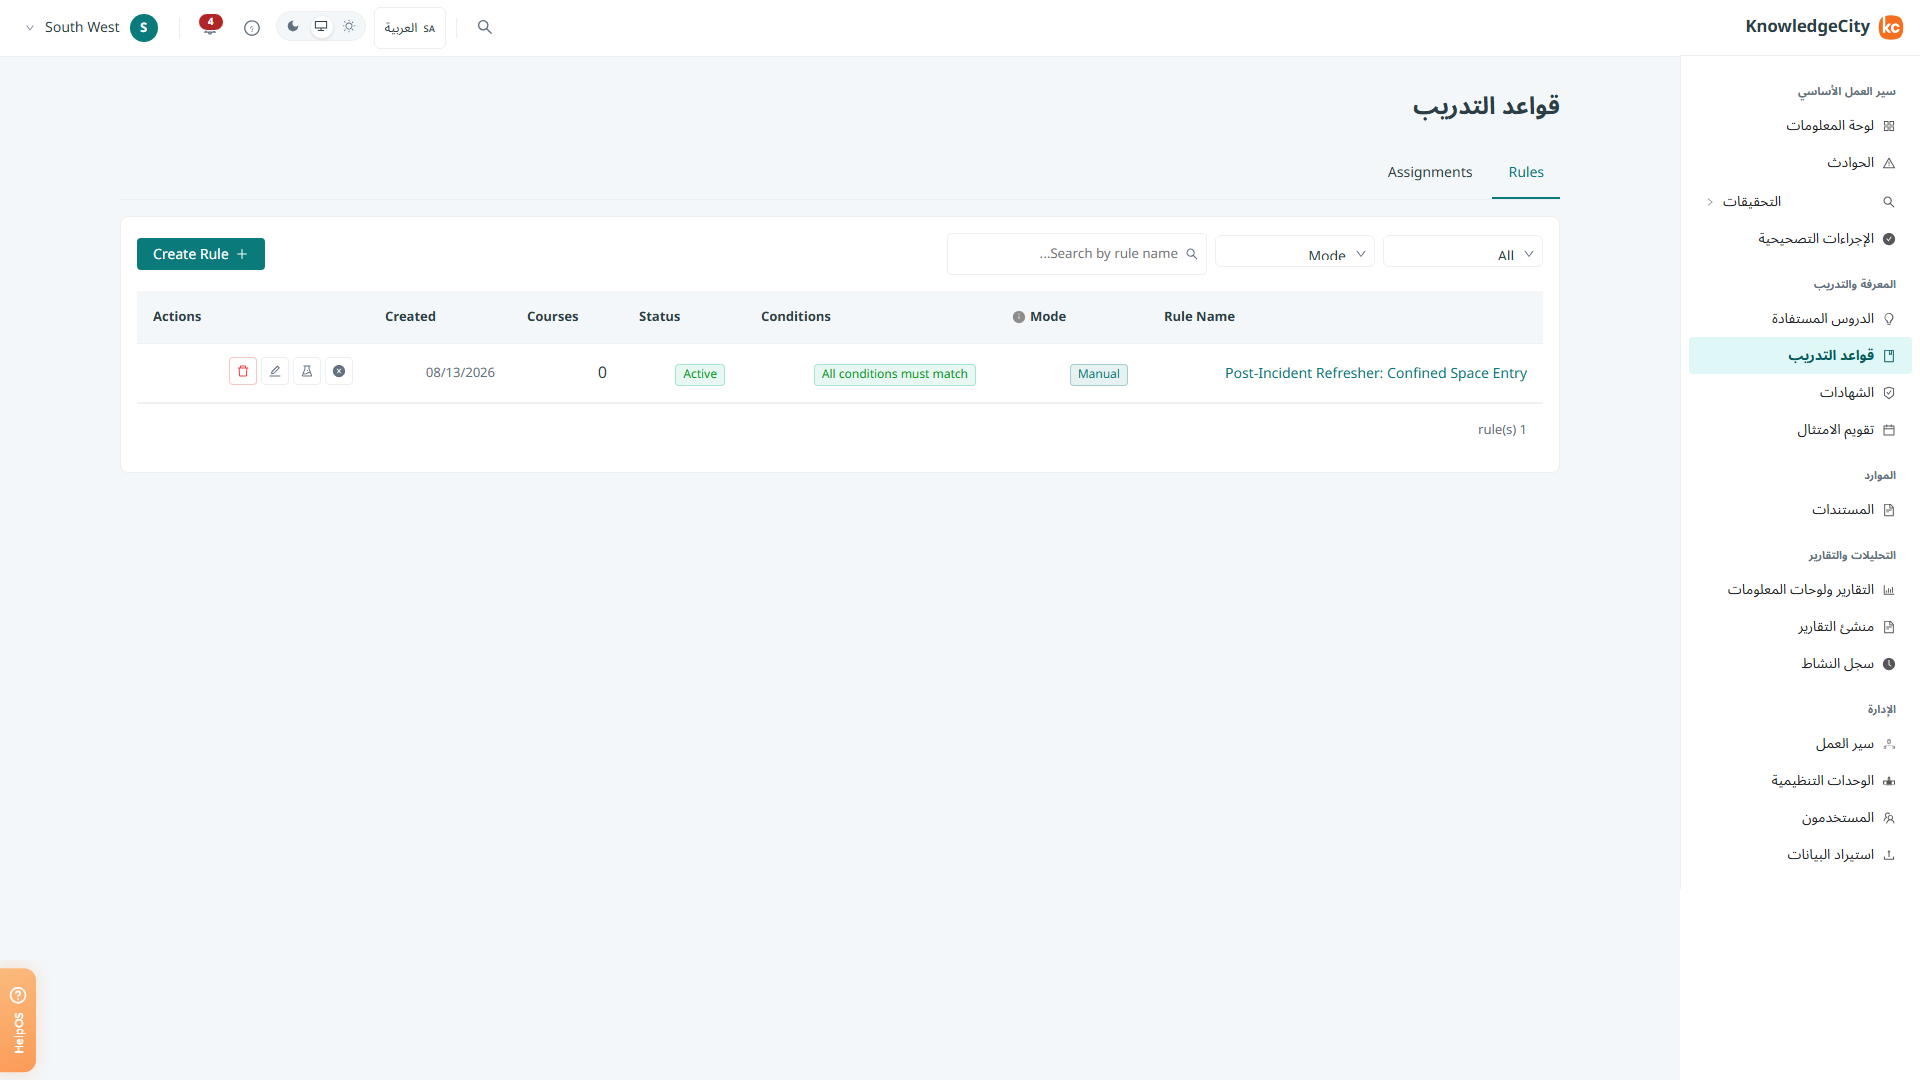
Task: Deactivate the rule with the circle-x icon
Action: tap(339, 371)
